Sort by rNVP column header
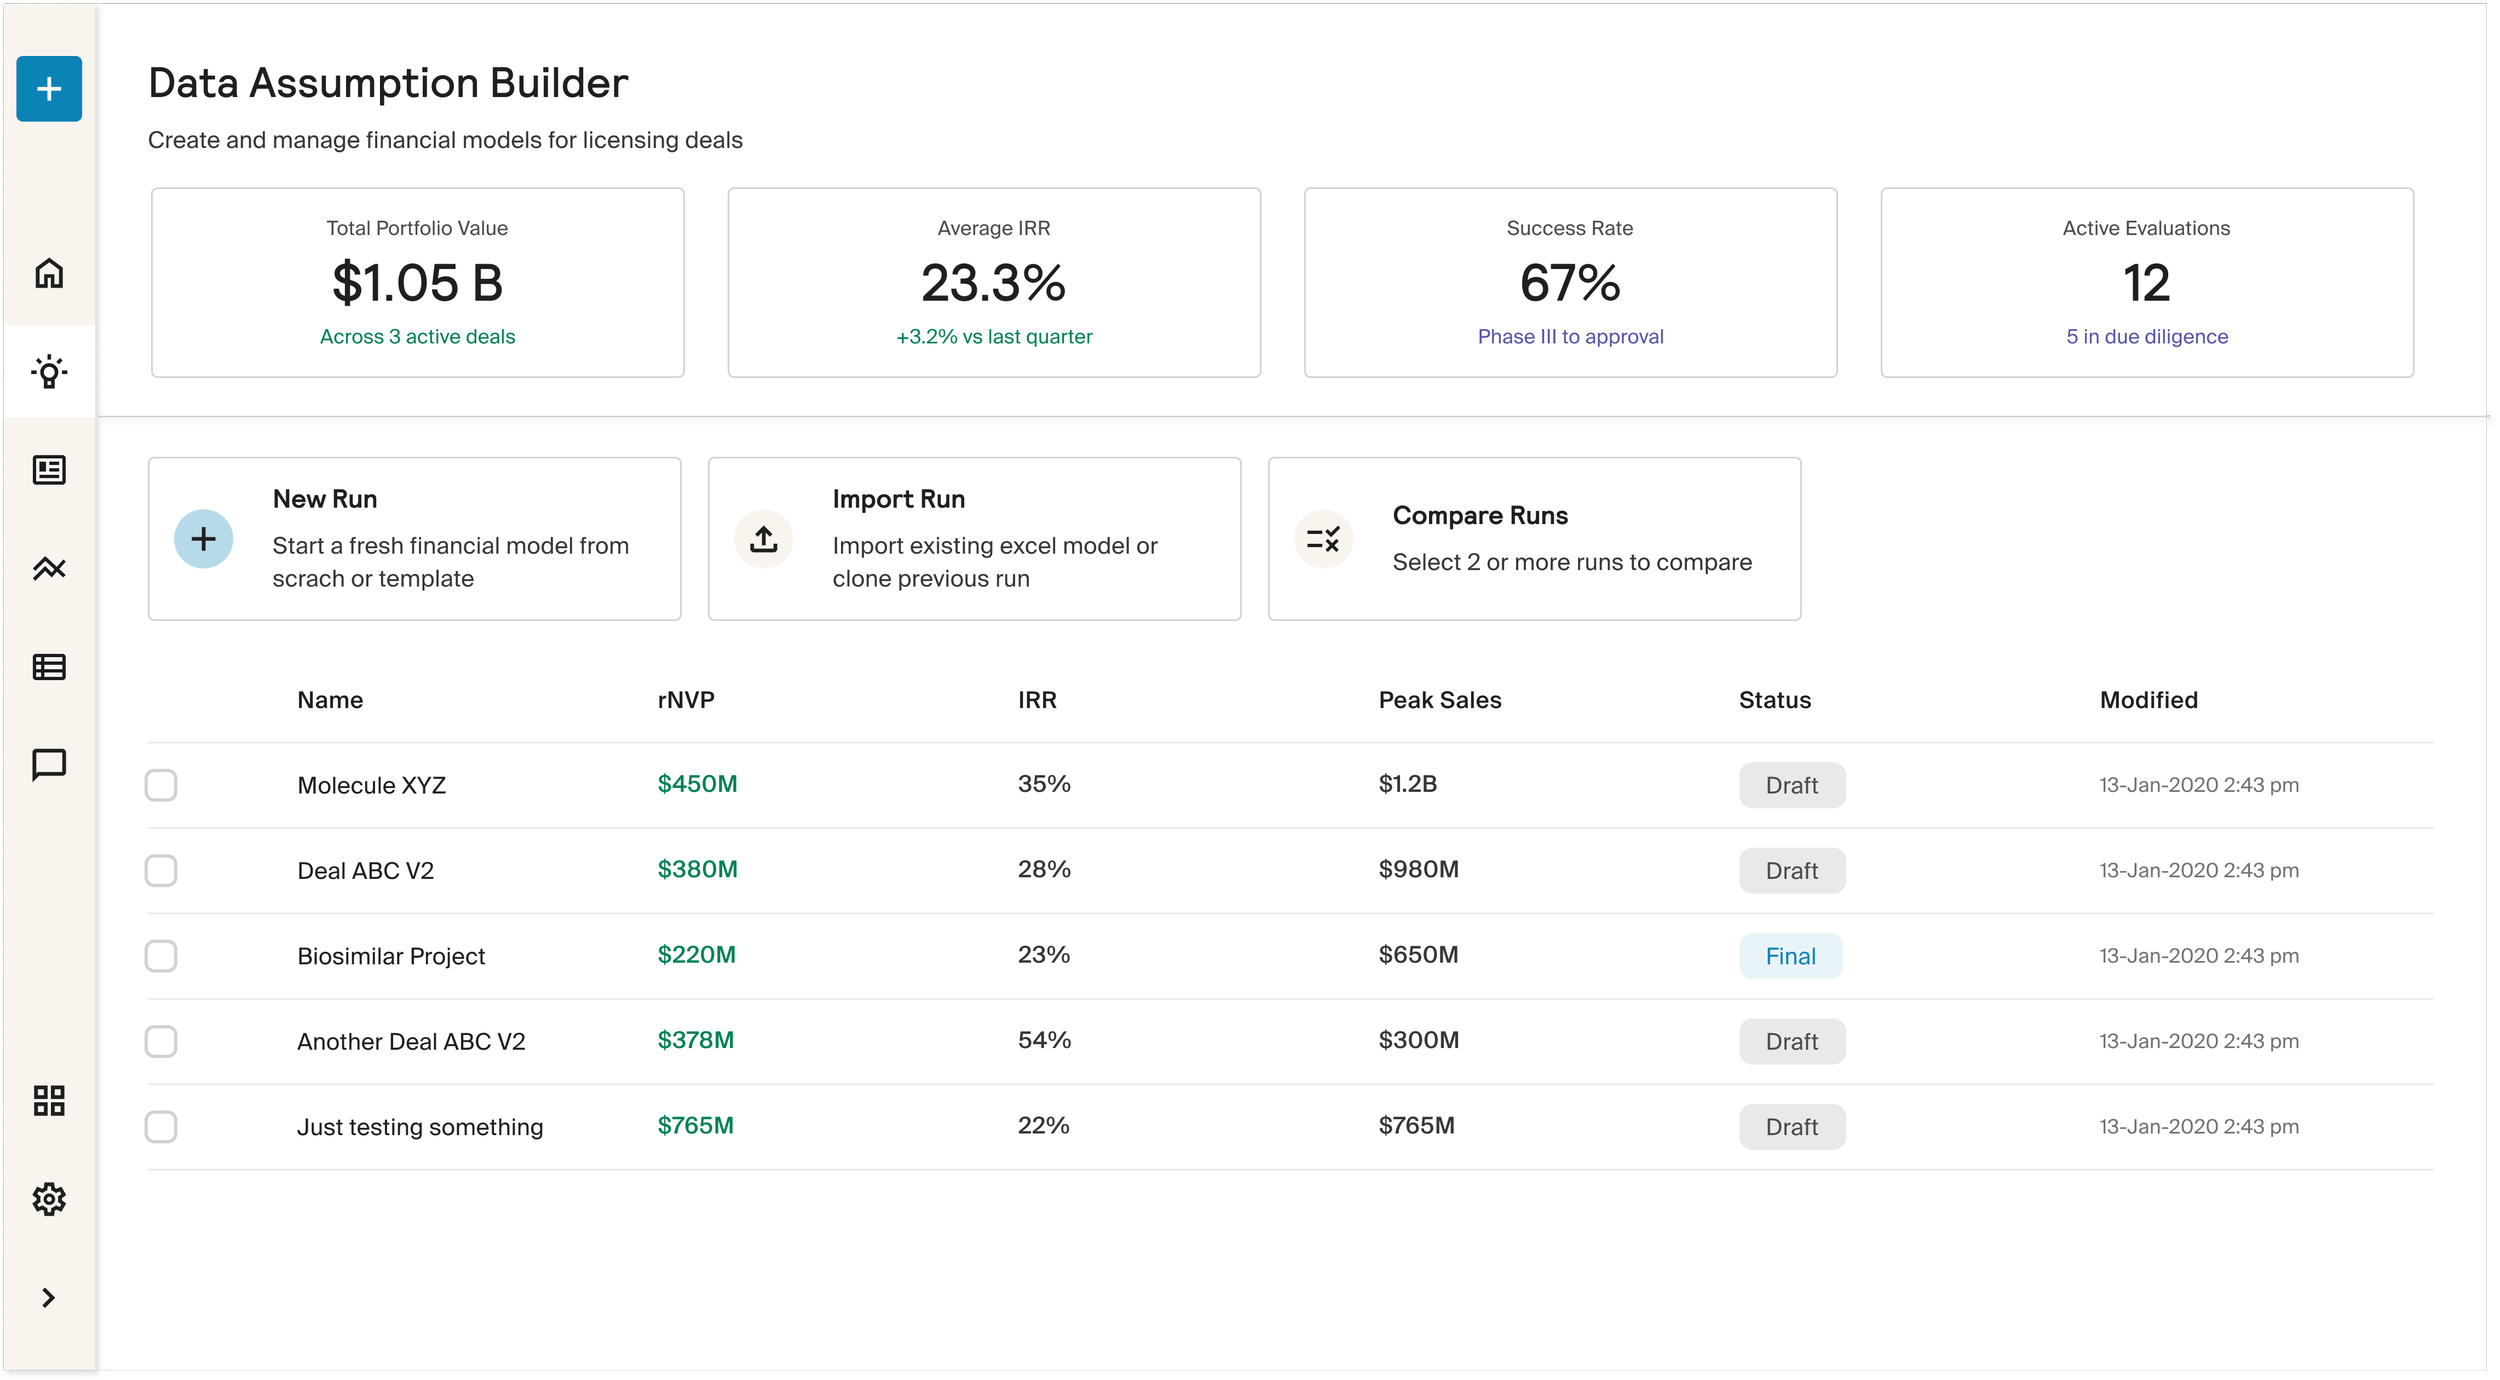 pos(686,700)
